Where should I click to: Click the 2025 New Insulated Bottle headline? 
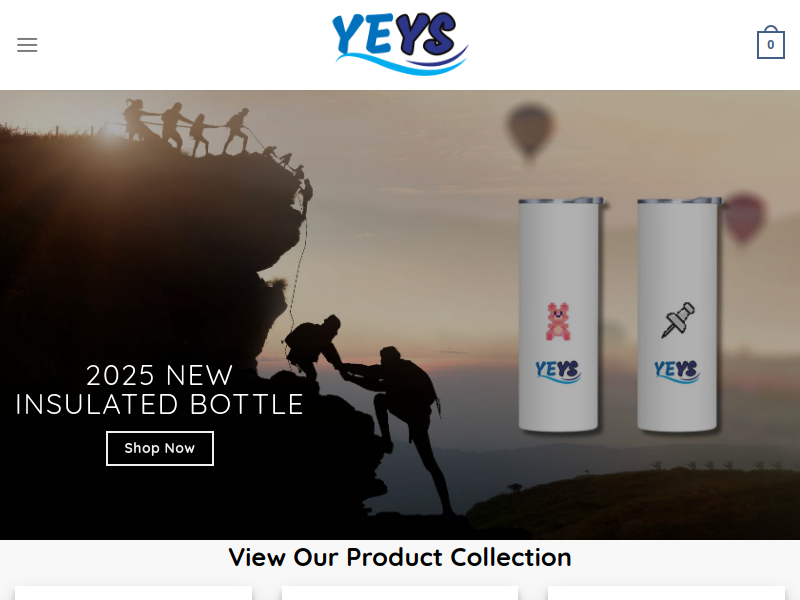160,390
